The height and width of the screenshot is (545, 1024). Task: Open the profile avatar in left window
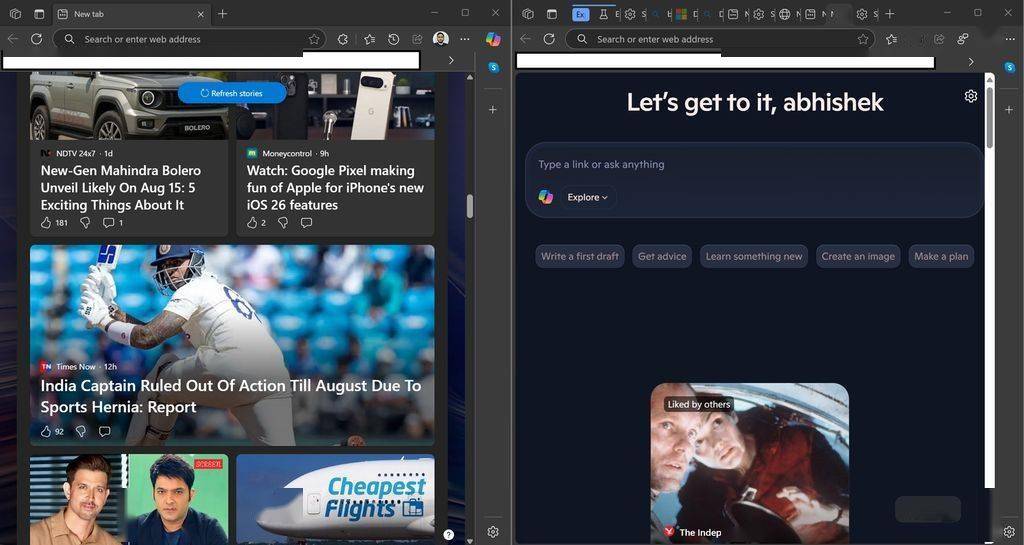(441, 39)
